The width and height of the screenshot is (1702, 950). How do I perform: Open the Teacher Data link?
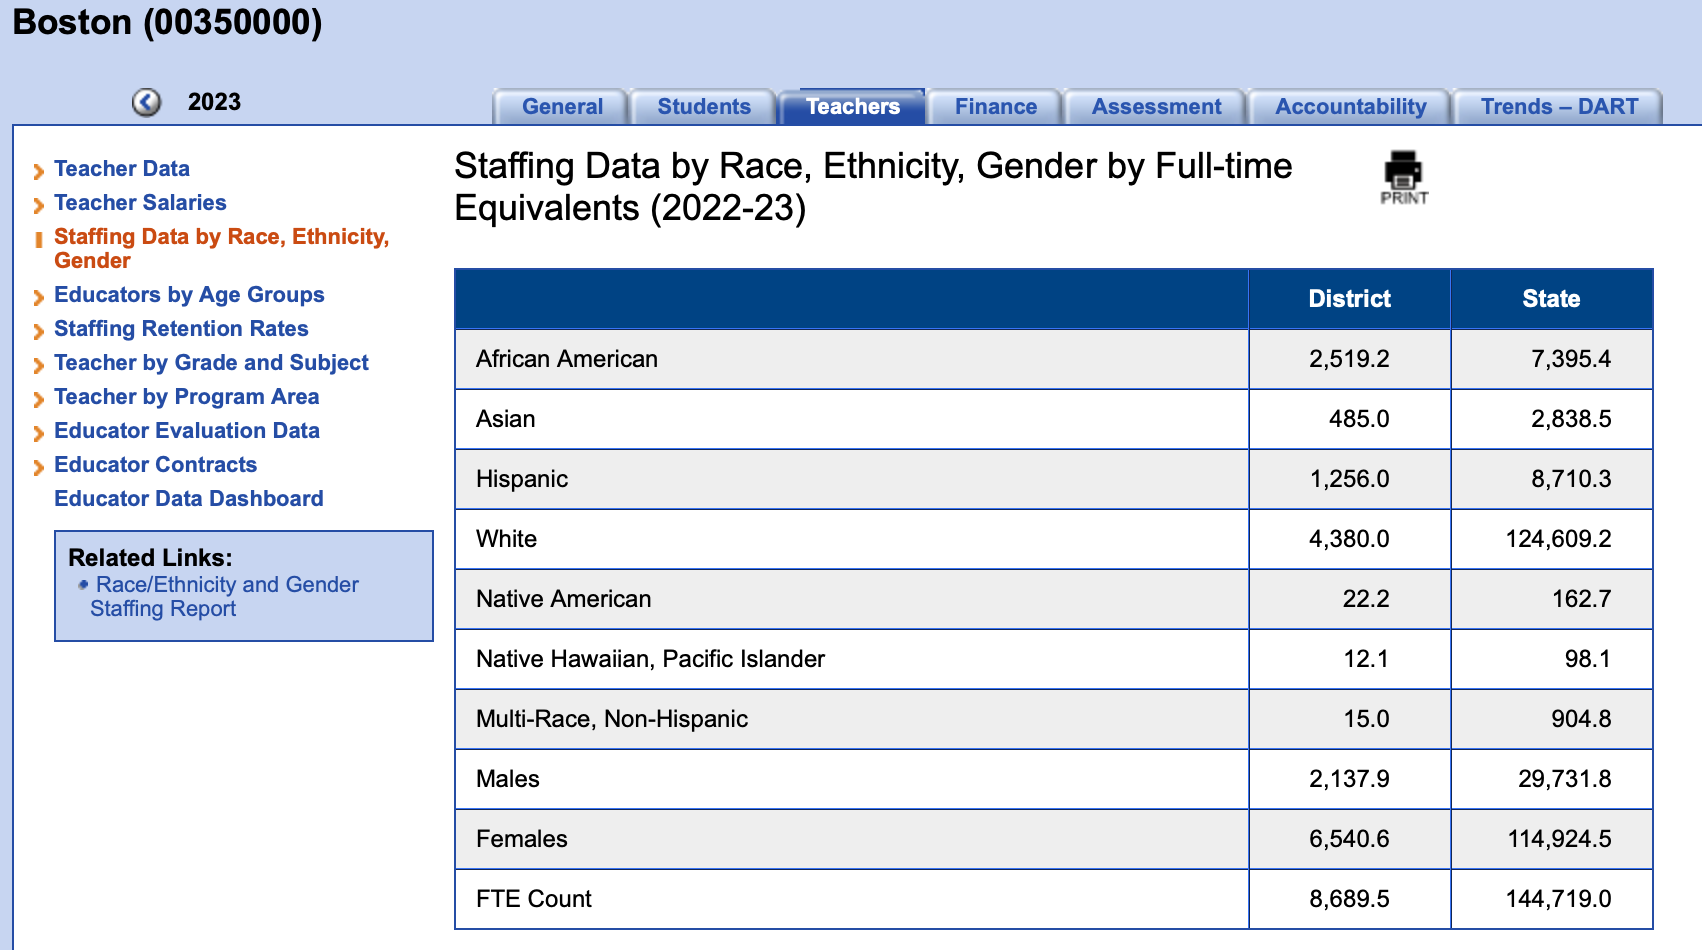[x=122, y=169]
